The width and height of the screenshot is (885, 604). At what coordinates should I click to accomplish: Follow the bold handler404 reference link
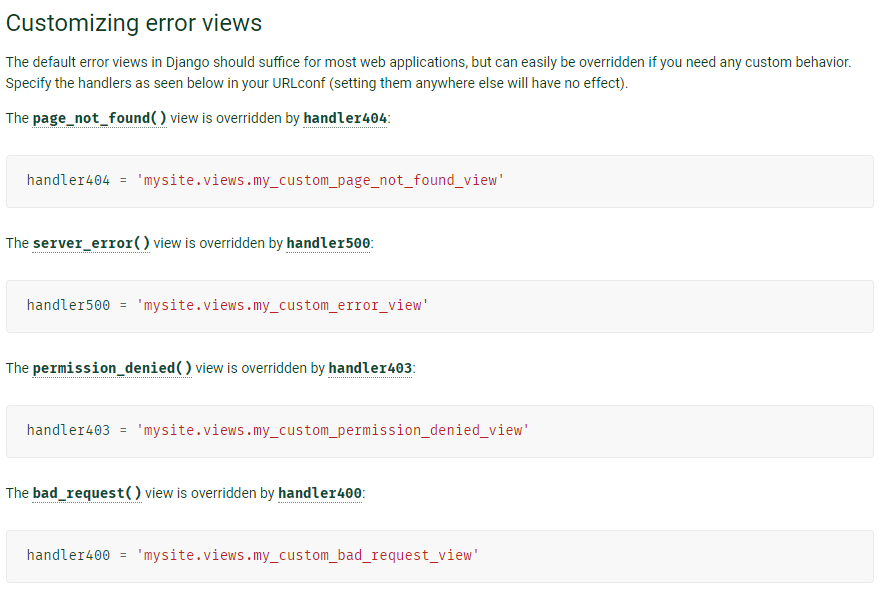(345, 118)
